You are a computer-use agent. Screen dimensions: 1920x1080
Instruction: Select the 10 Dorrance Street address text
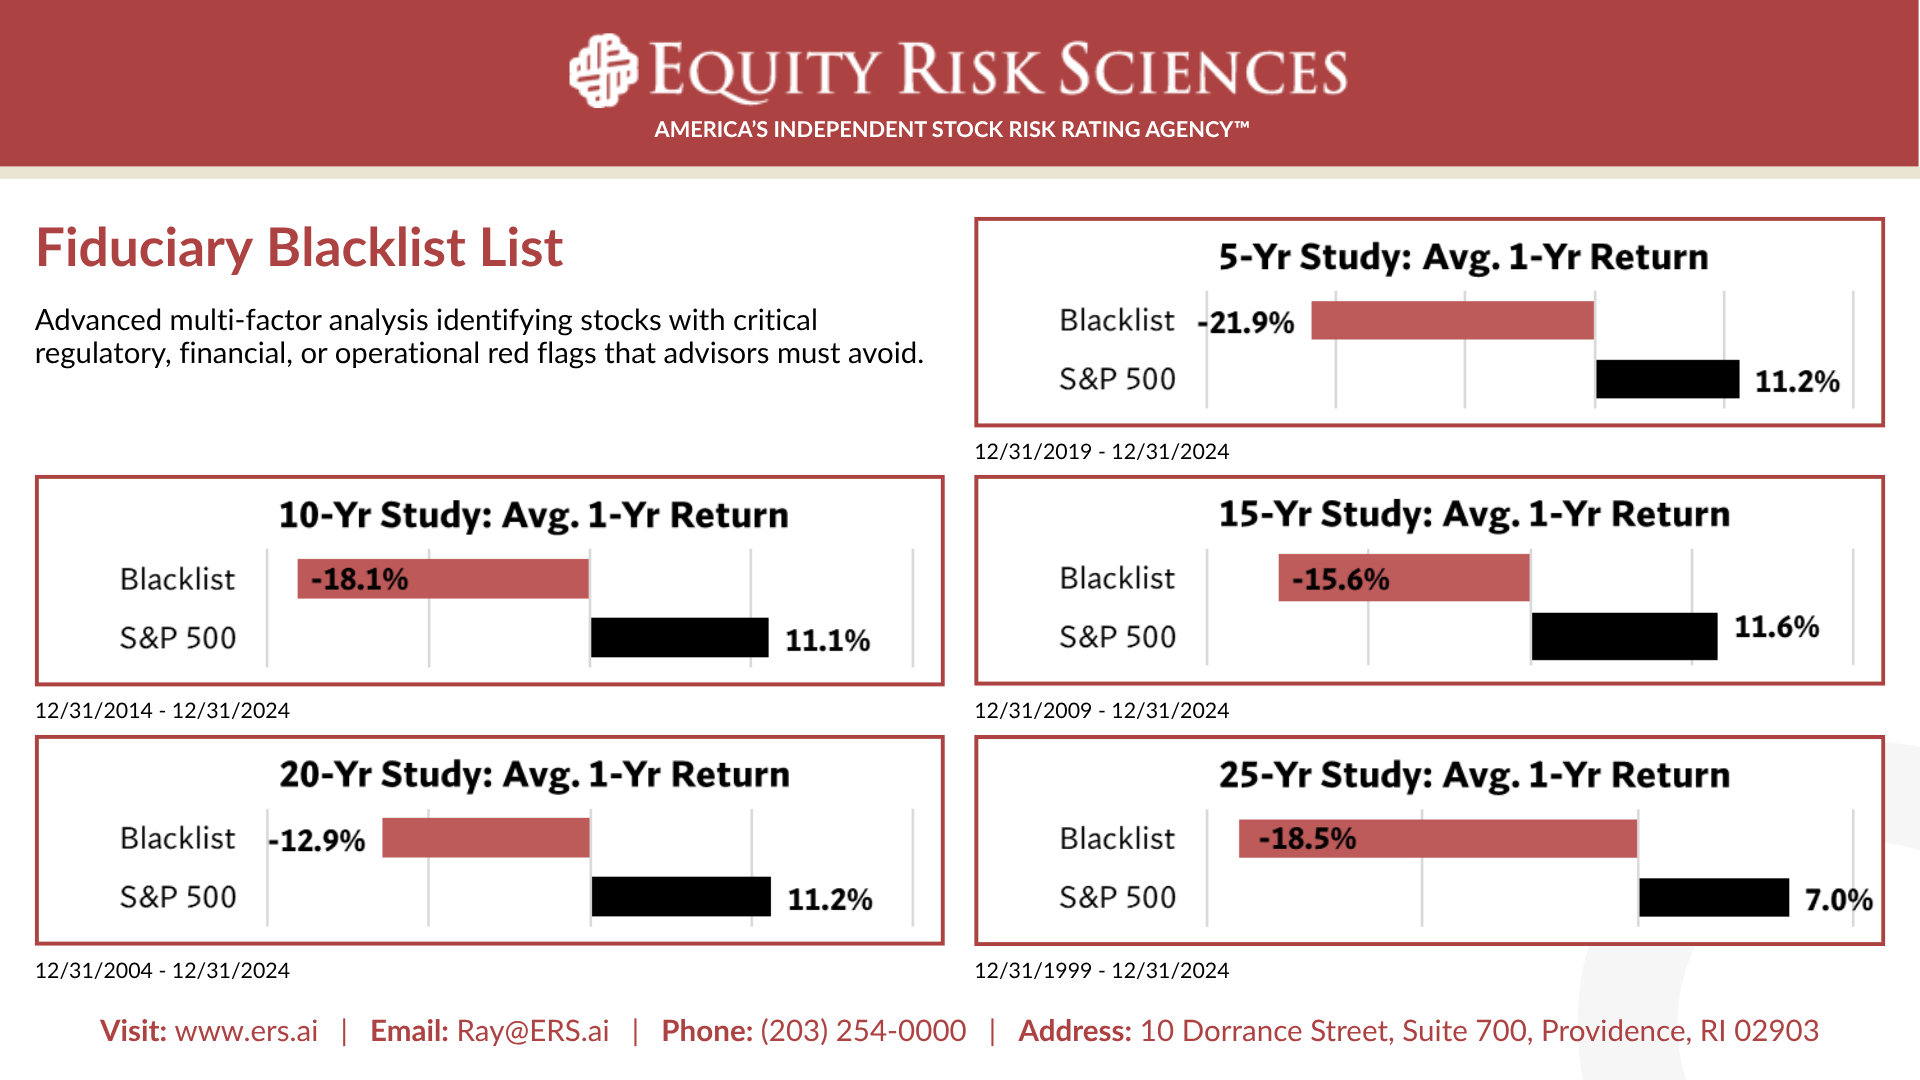1478,1031
